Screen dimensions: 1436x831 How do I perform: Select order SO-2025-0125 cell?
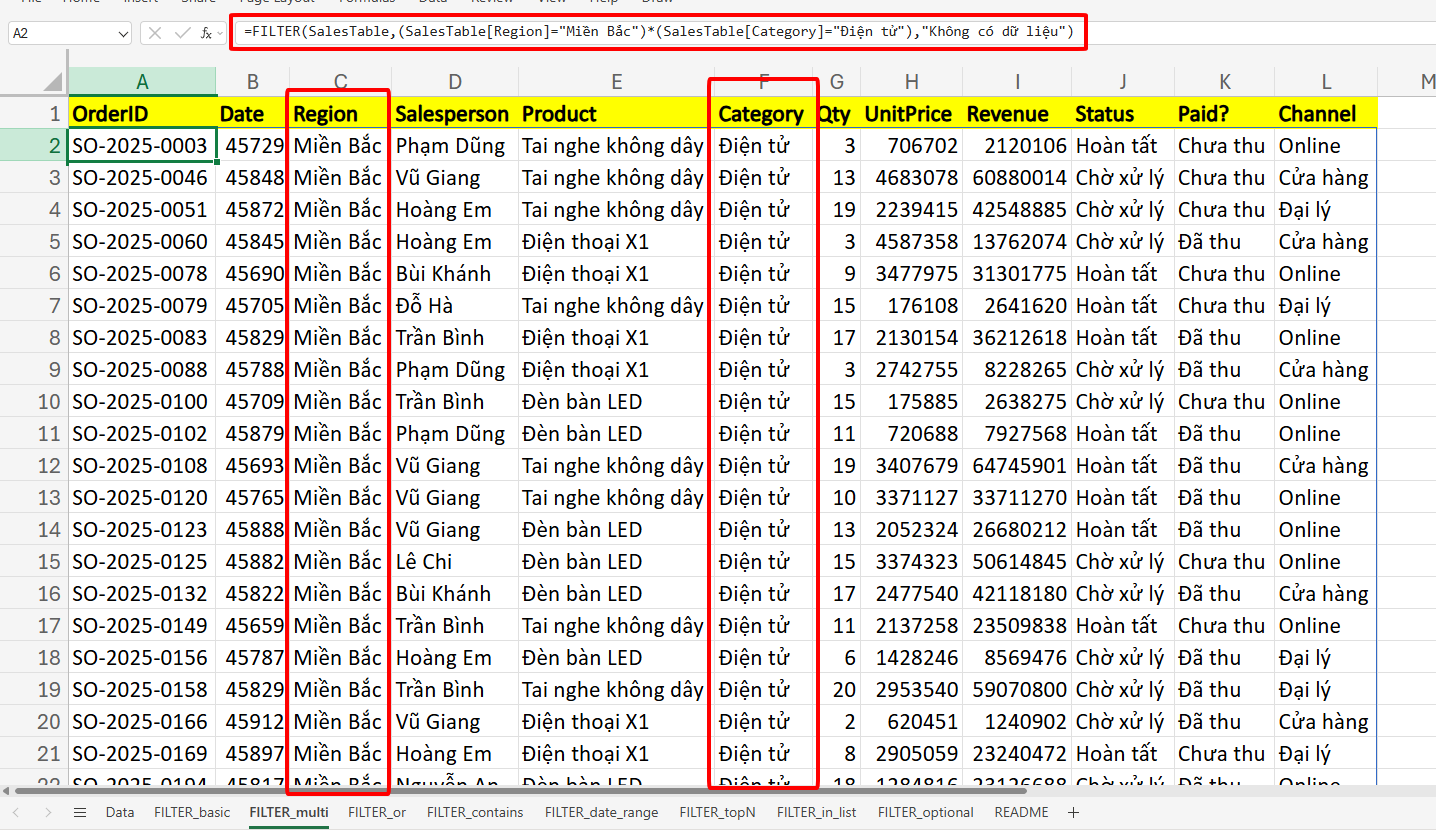142,562
